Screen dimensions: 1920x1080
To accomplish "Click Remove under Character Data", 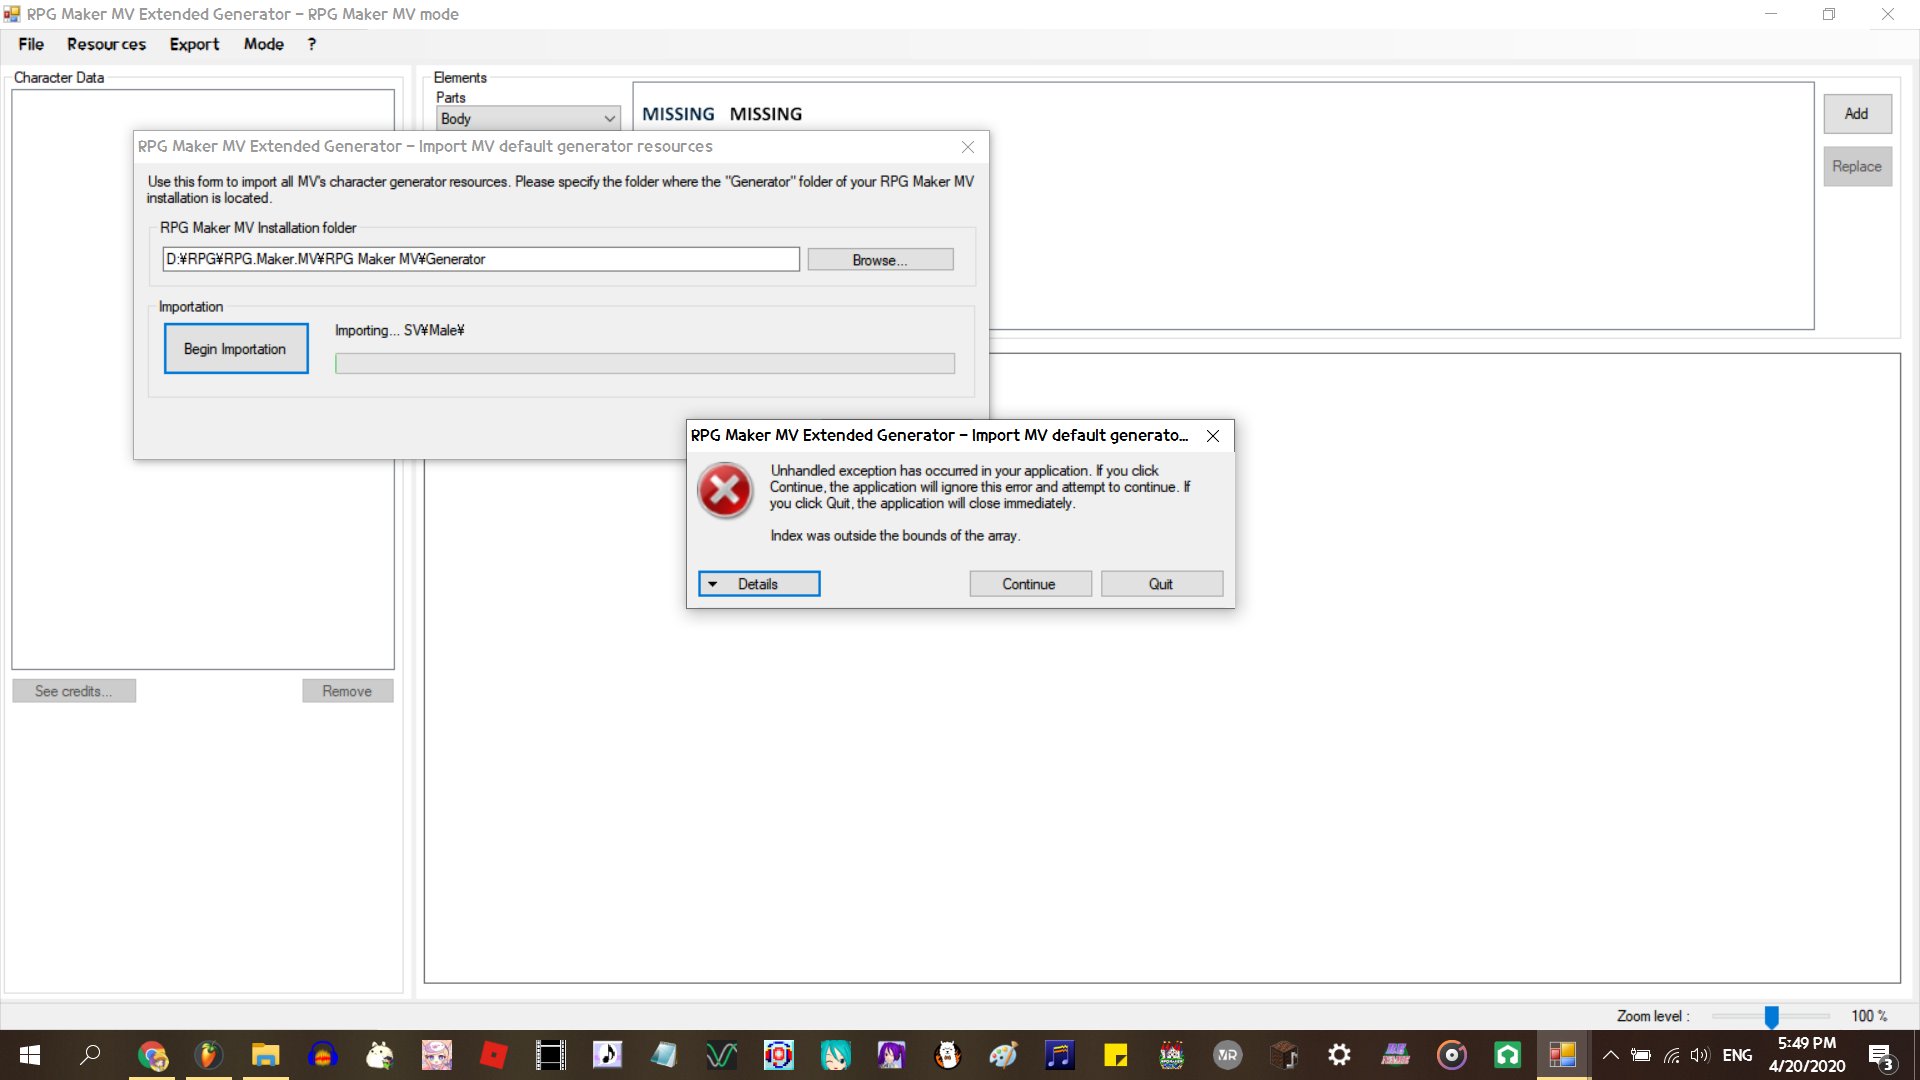I will (347, 691).
